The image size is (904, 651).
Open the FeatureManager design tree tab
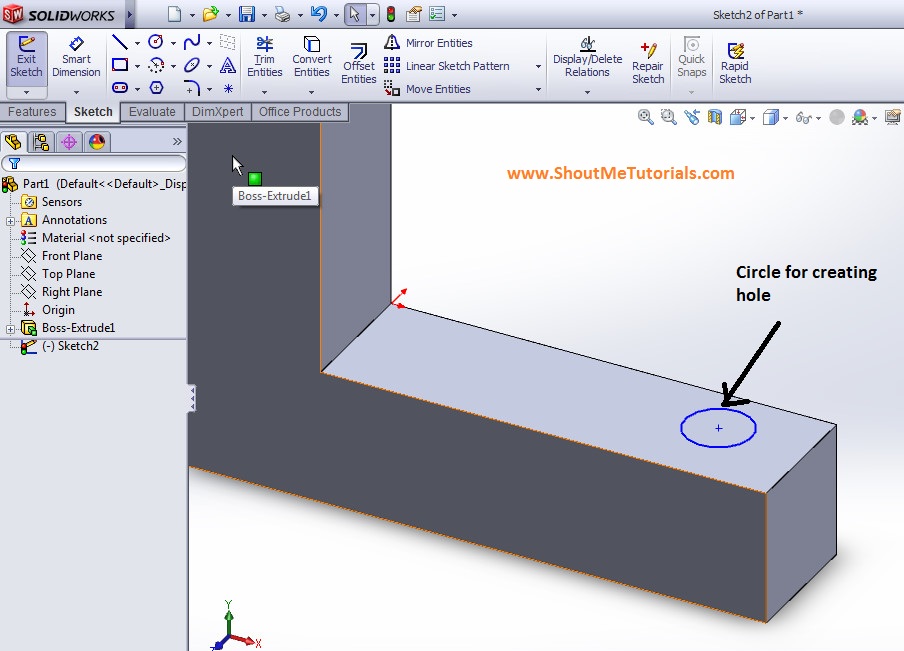click(x=13, y=142)
